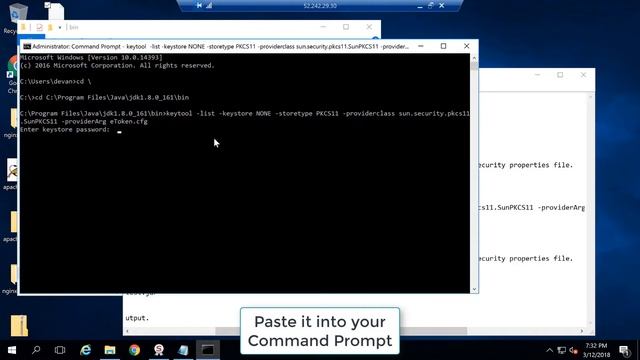Close the Command Prompt window
The image size is (640, 360).
(467, 46)
